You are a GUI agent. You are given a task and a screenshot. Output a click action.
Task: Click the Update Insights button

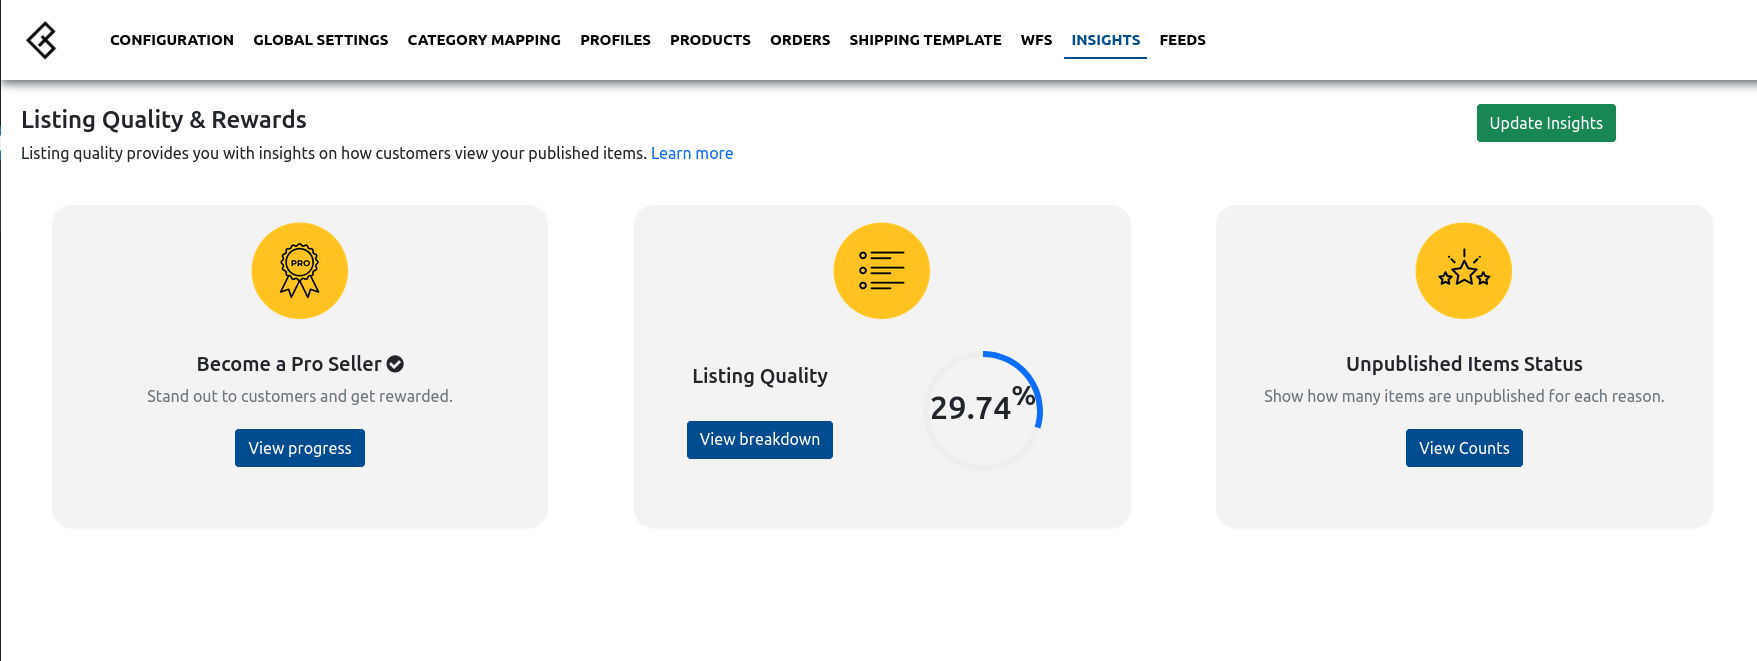pos(1546,123)
